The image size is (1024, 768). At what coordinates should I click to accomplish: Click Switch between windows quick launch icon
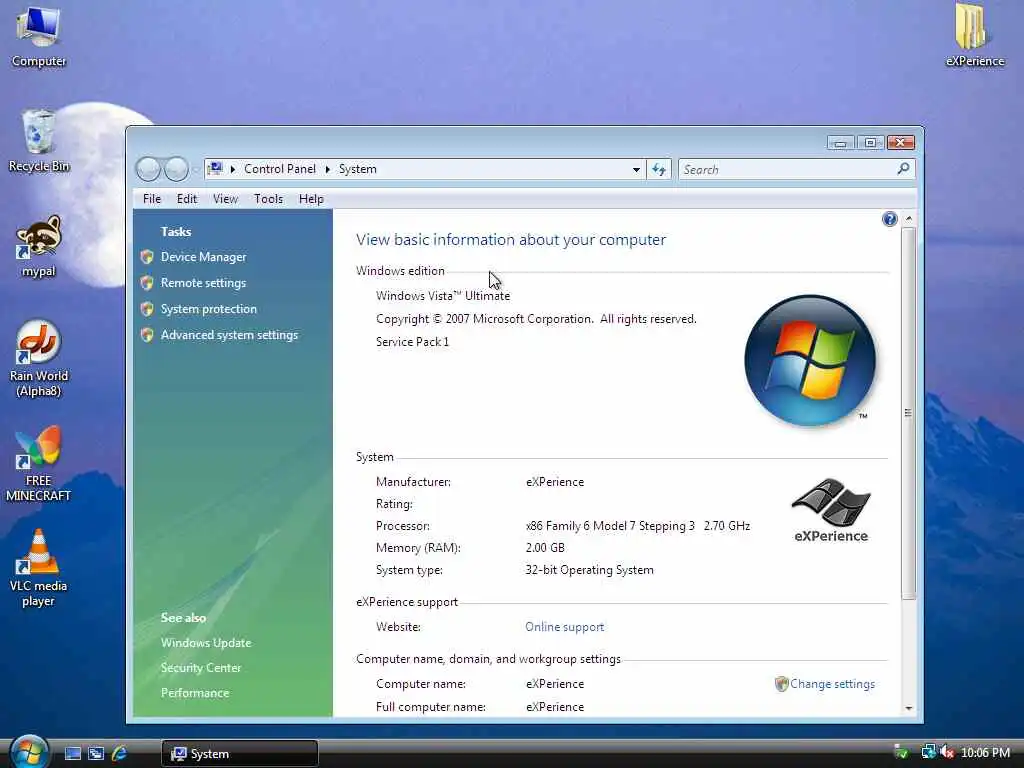(96, 754)
